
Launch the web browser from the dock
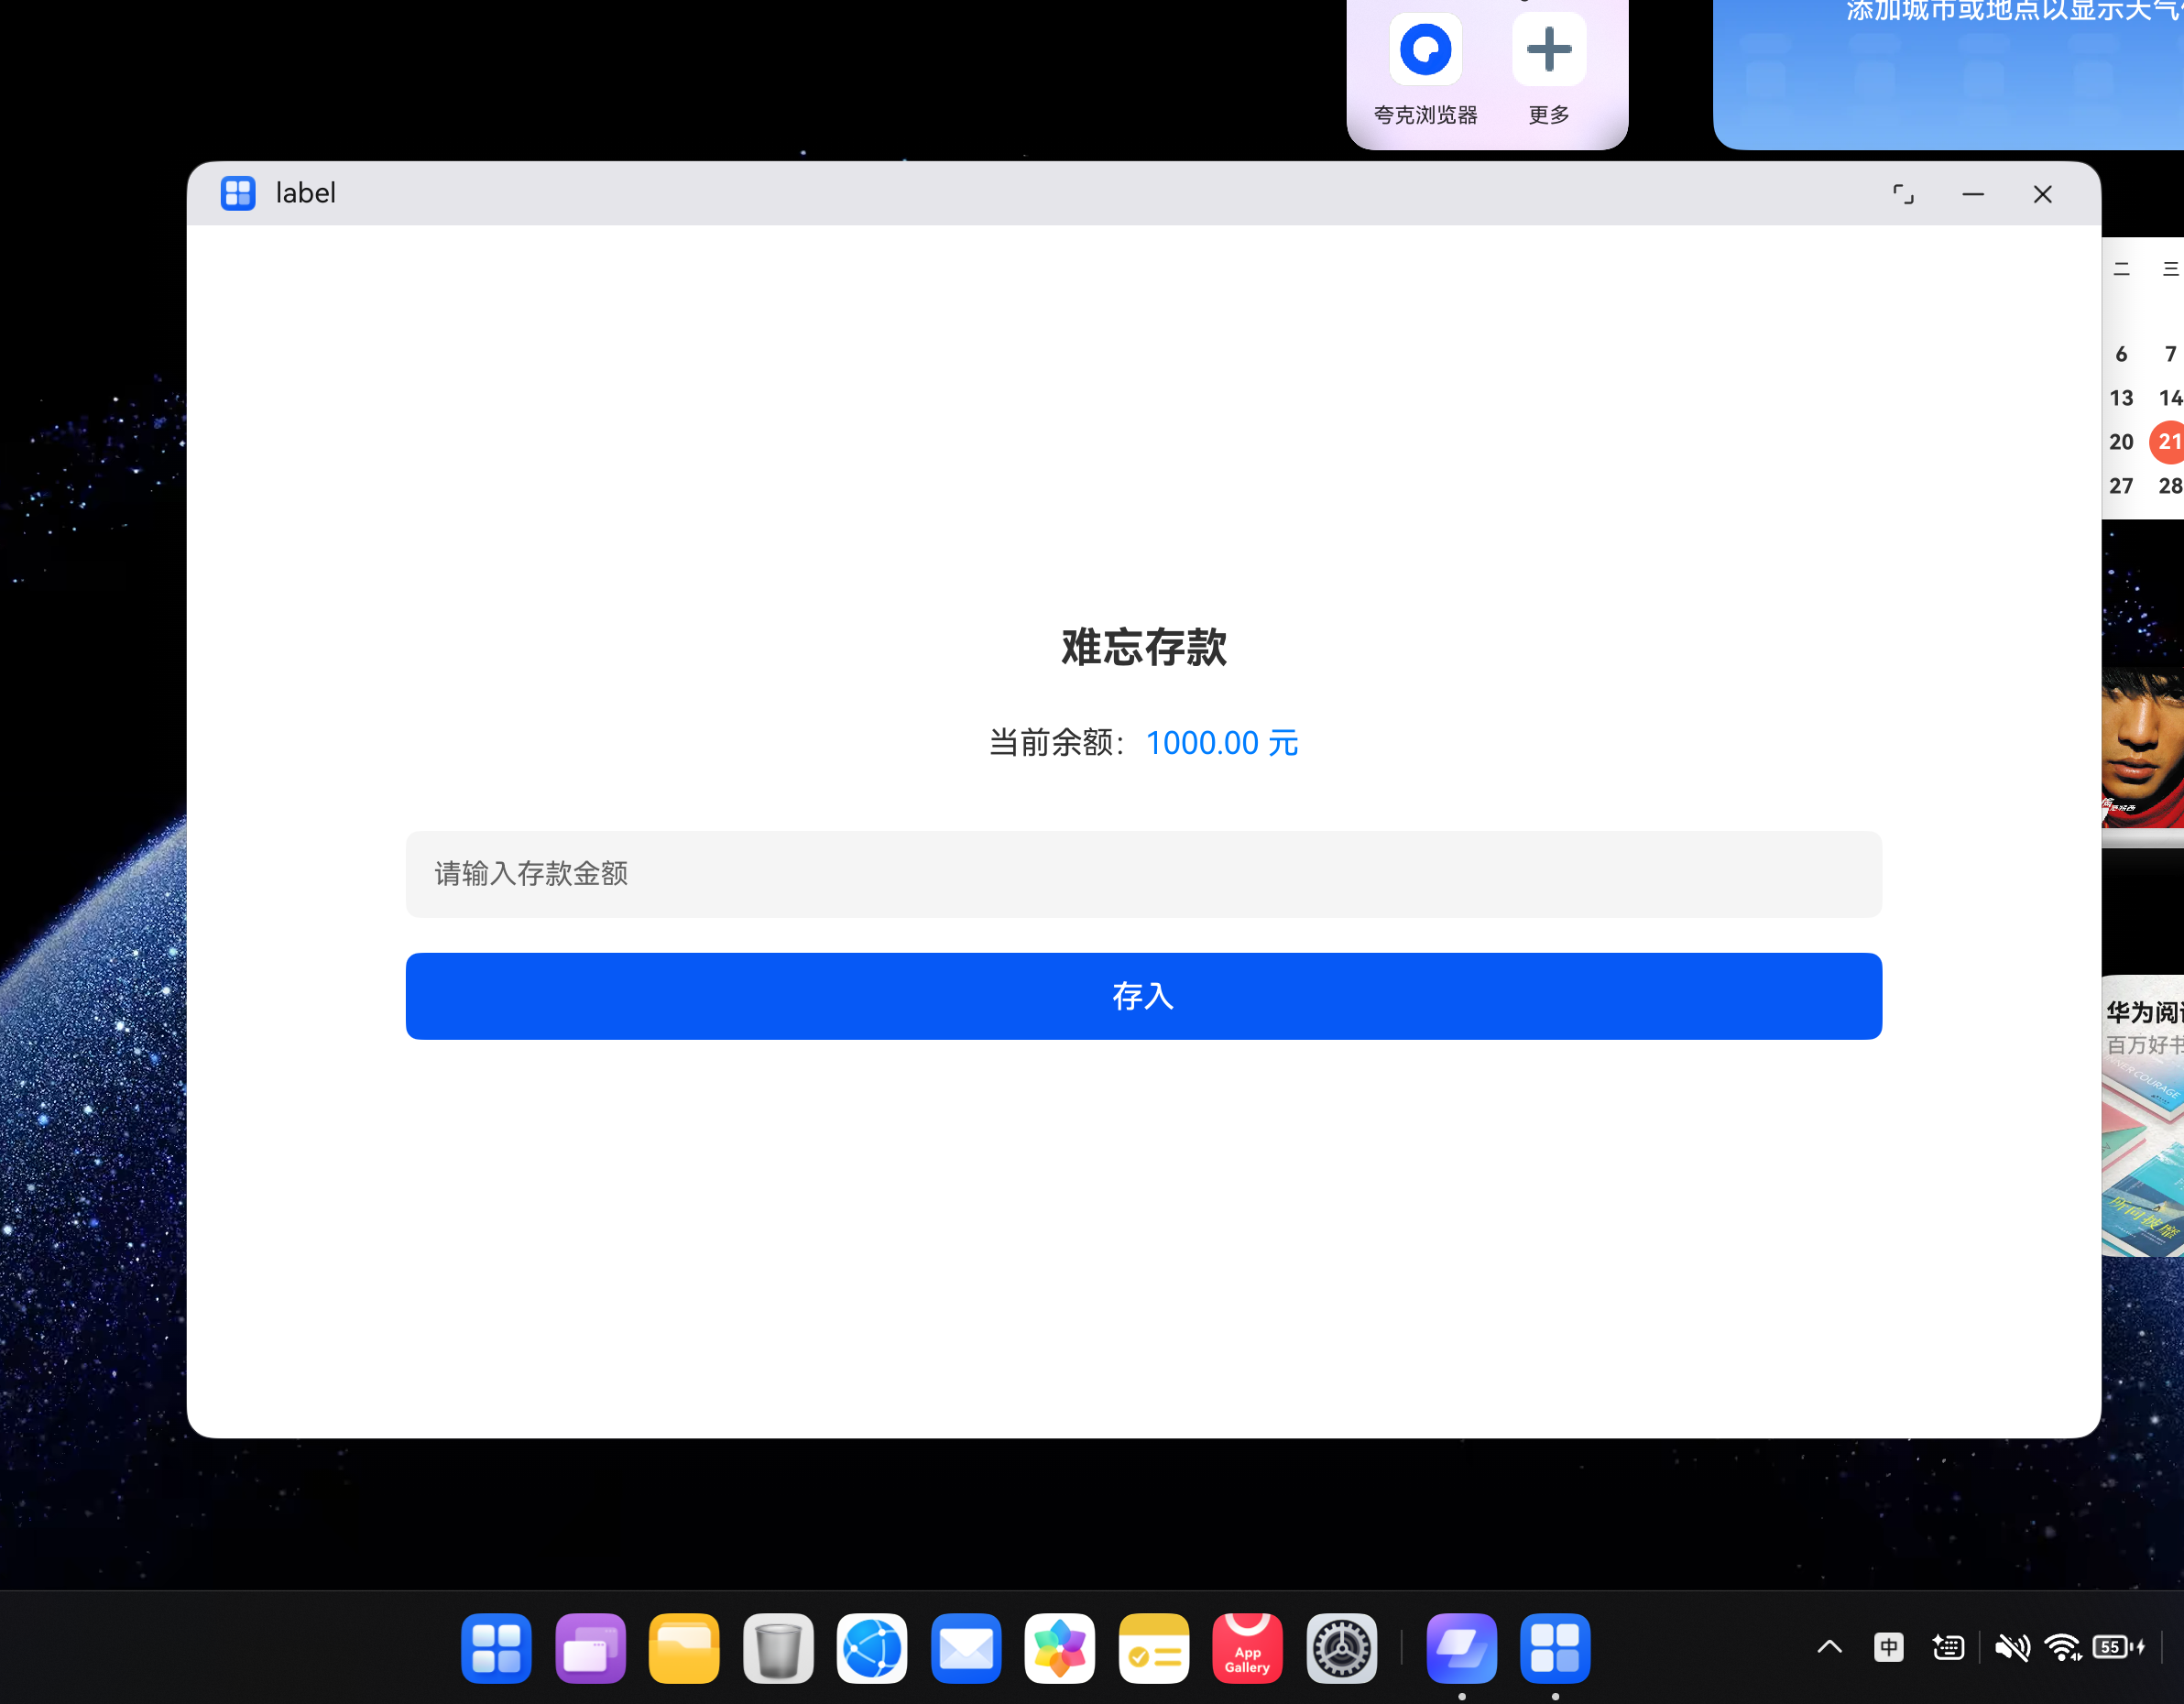tap(872, 1648)
